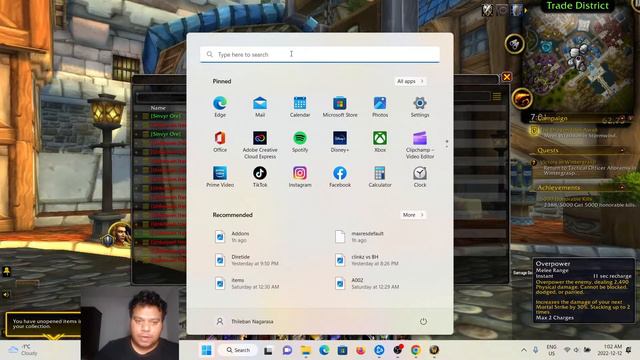Open the Mail pinned app
Screen dimensions: 640x360
coord(260,107)
